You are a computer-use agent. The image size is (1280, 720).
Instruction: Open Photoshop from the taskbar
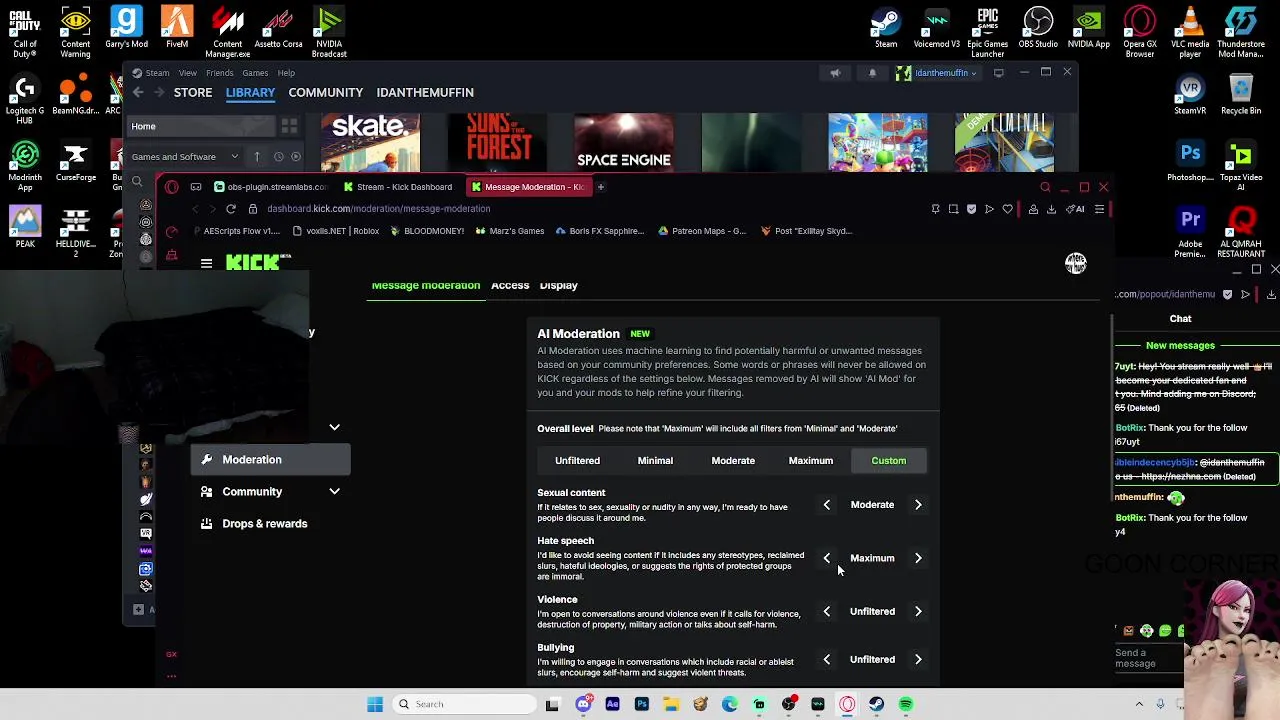pos(642,704)
